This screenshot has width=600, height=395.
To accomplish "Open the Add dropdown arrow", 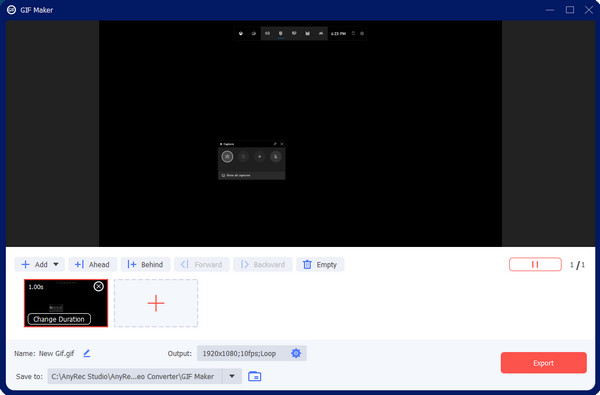I will [56, 264].
